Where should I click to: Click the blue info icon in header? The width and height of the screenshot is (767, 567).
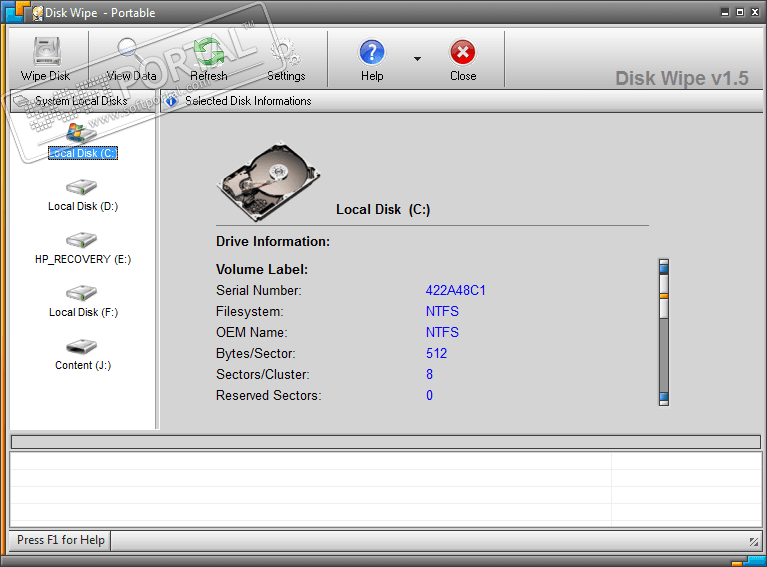pos(171,101)
